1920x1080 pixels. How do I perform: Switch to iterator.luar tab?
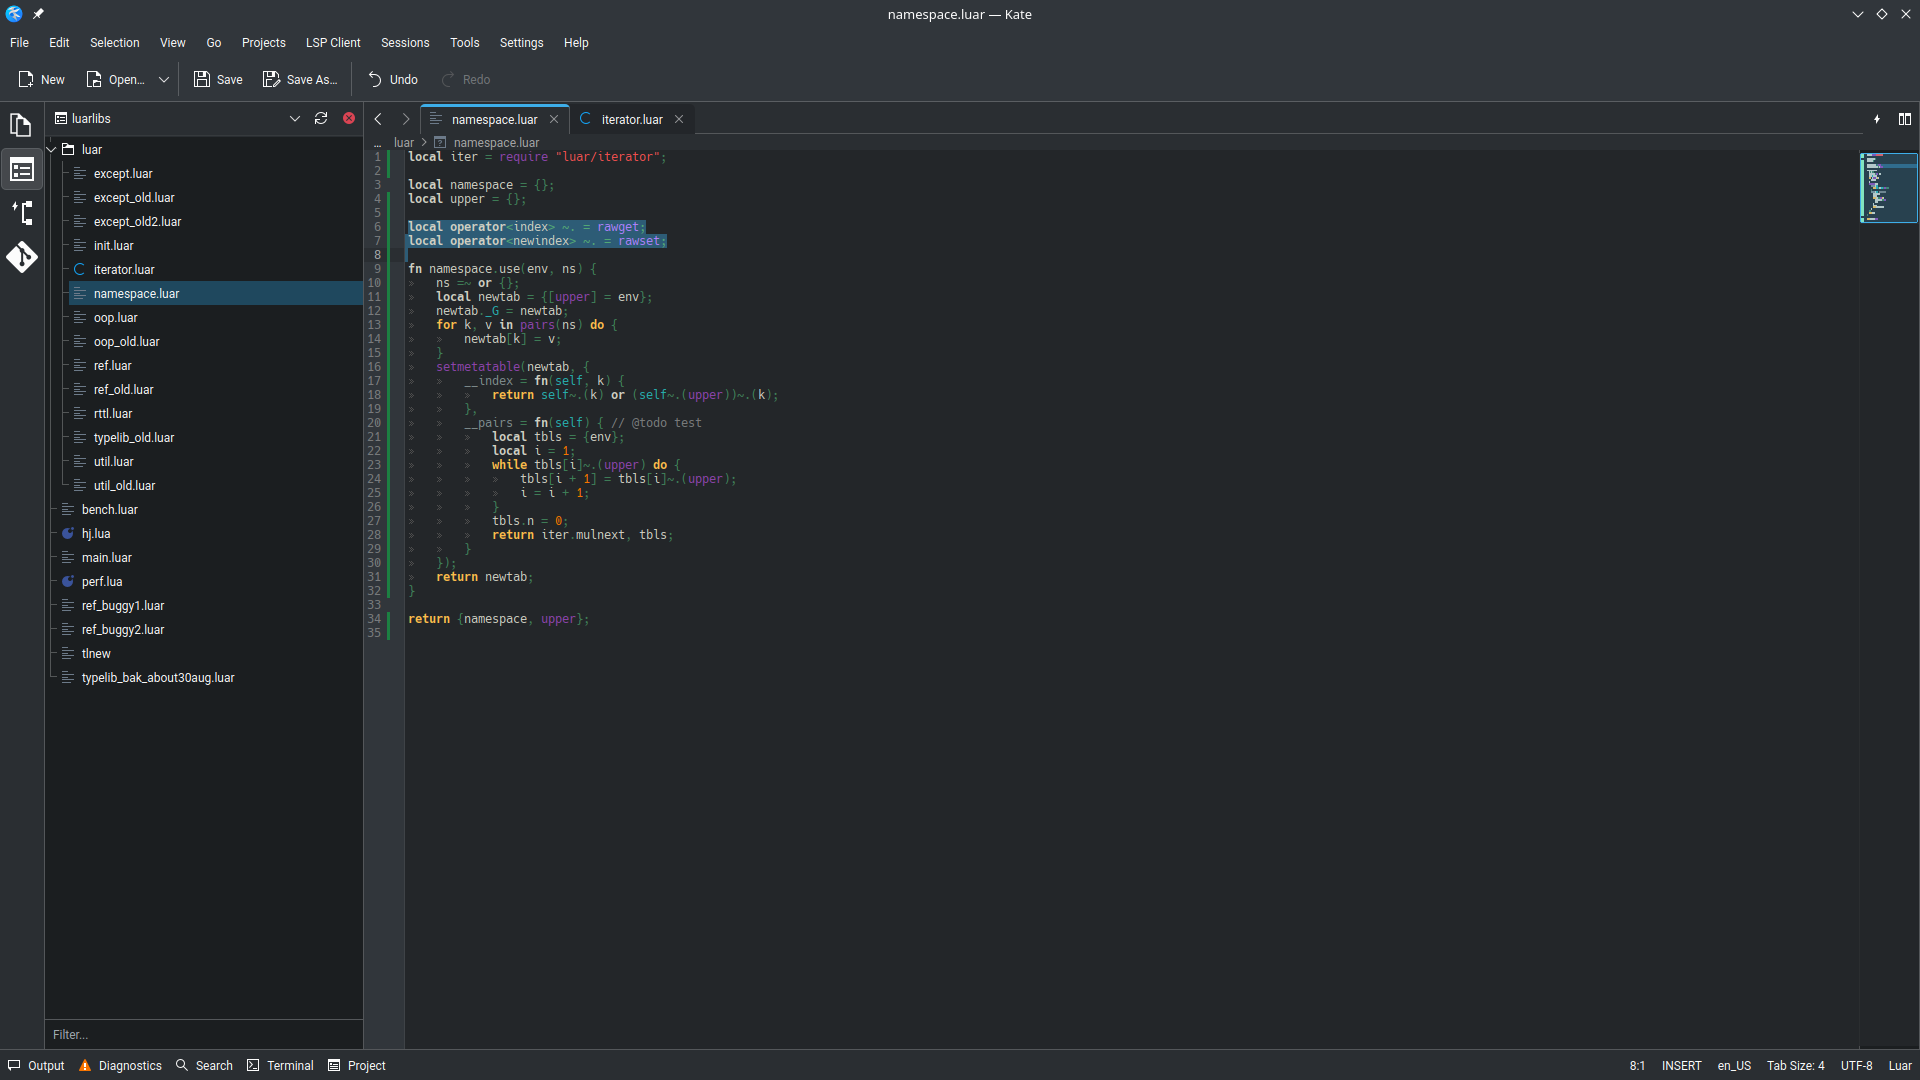click(631, 119)
